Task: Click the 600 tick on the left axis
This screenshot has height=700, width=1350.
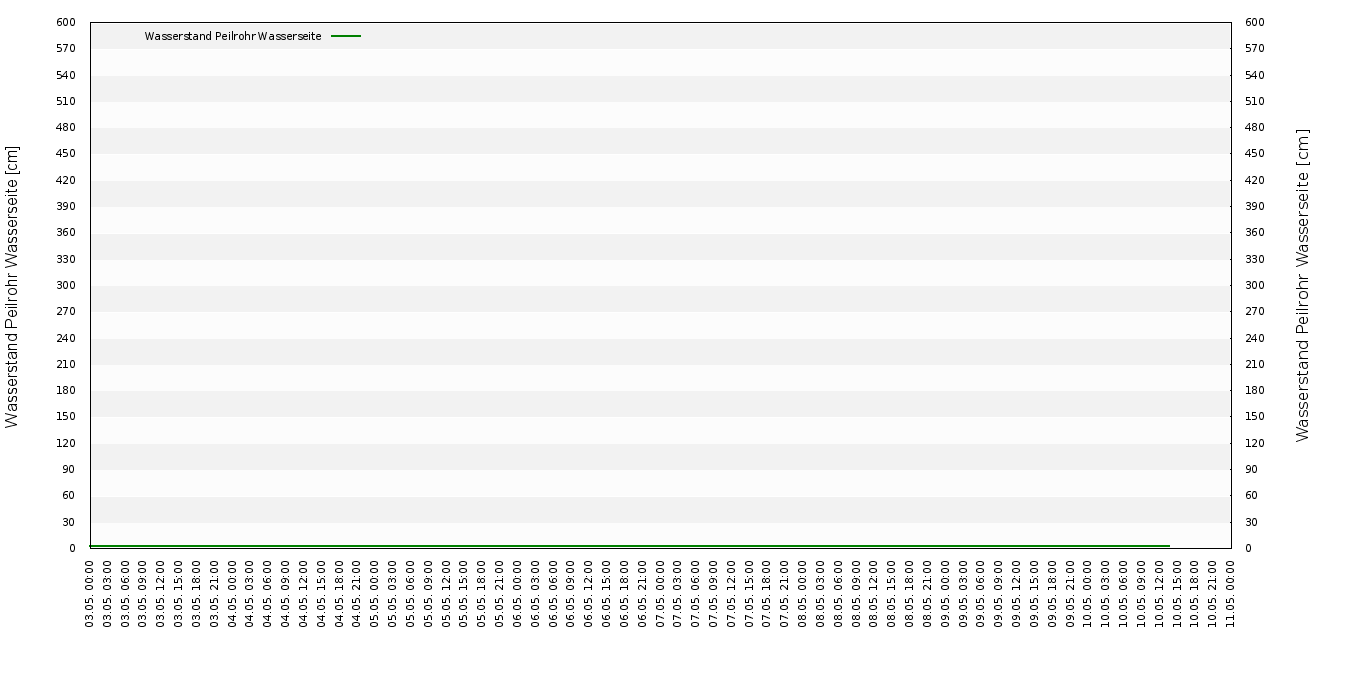Action: [67, 22]
